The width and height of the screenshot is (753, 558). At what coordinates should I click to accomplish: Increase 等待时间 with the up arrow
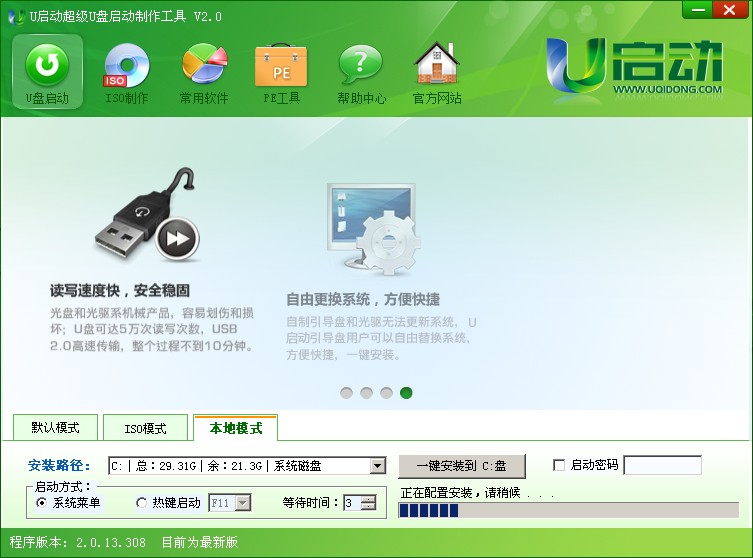[369, 498]
